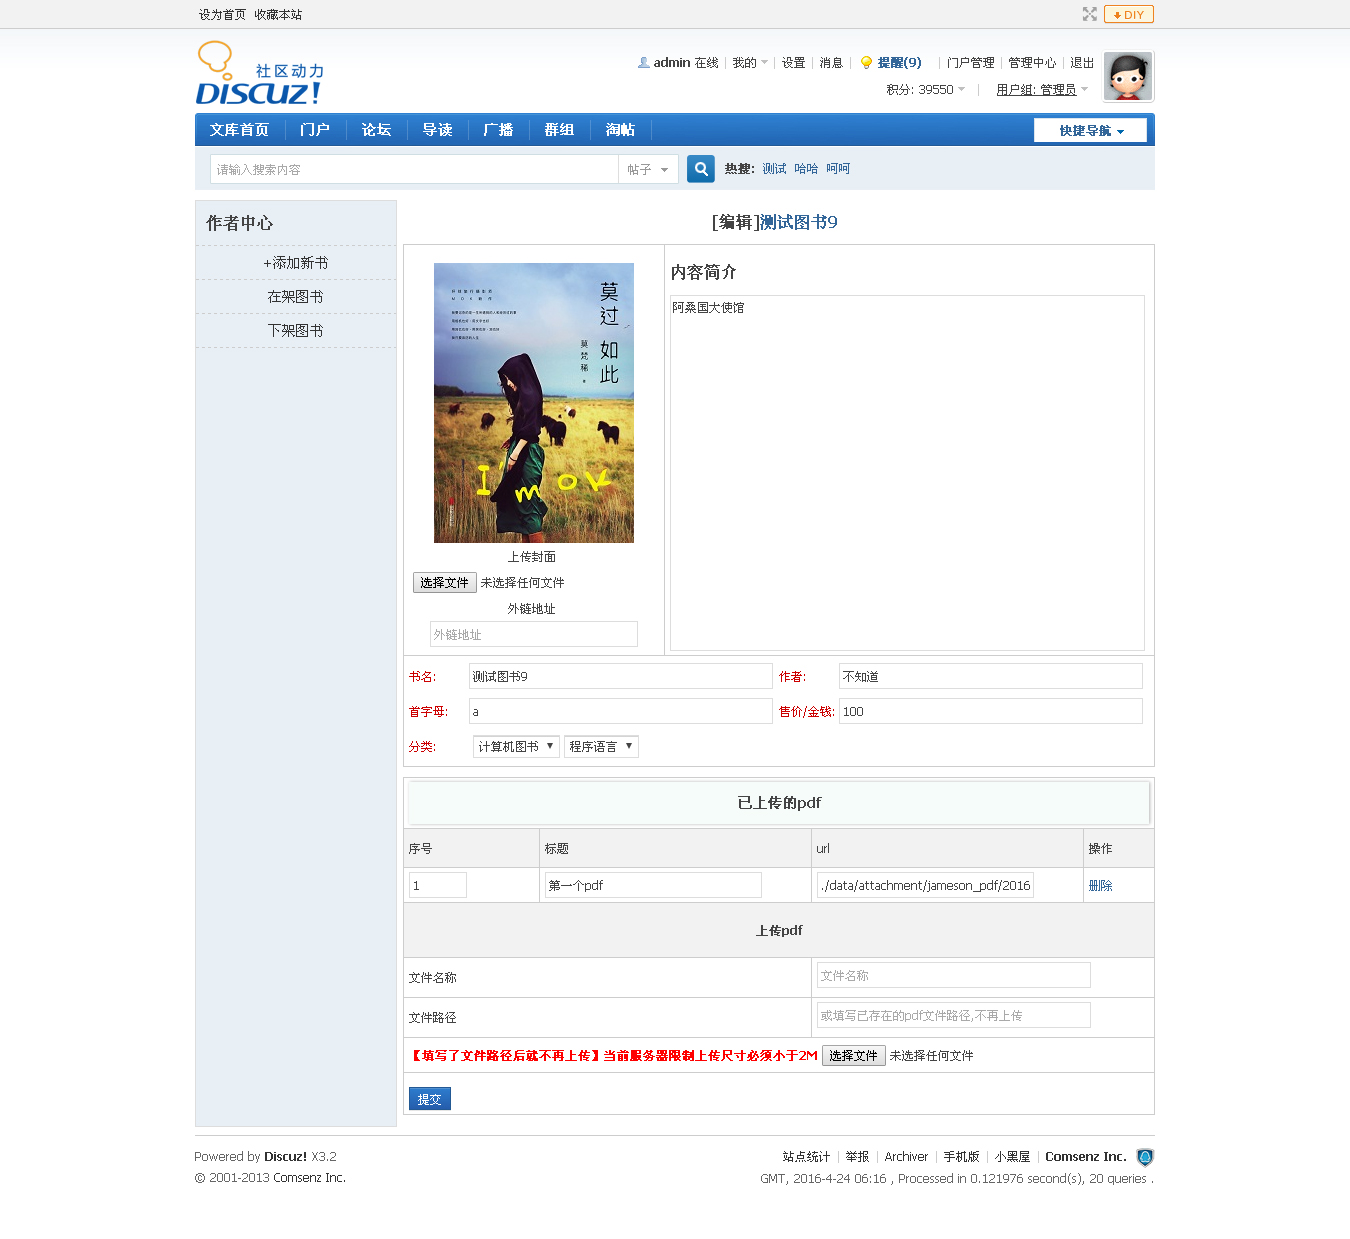The image size is (1350, 1239).
Task: Open 手机版 footer link
Action: coord(961,1156)
